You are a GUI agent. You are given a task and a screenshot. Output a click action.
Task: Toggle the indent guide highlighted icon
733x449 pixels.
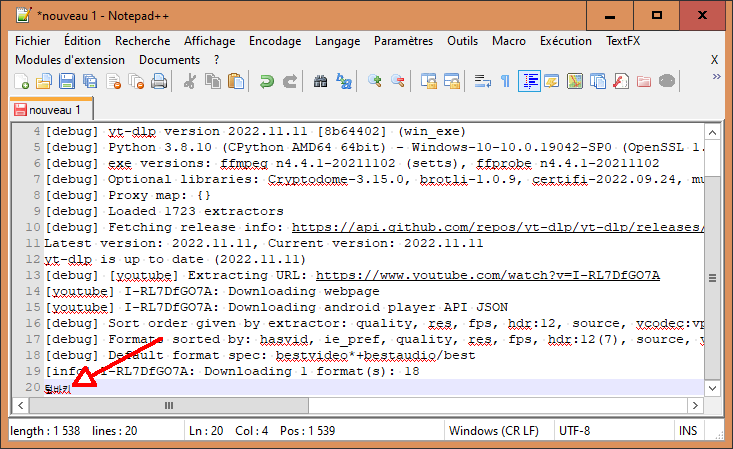click(x=529, y=81)
